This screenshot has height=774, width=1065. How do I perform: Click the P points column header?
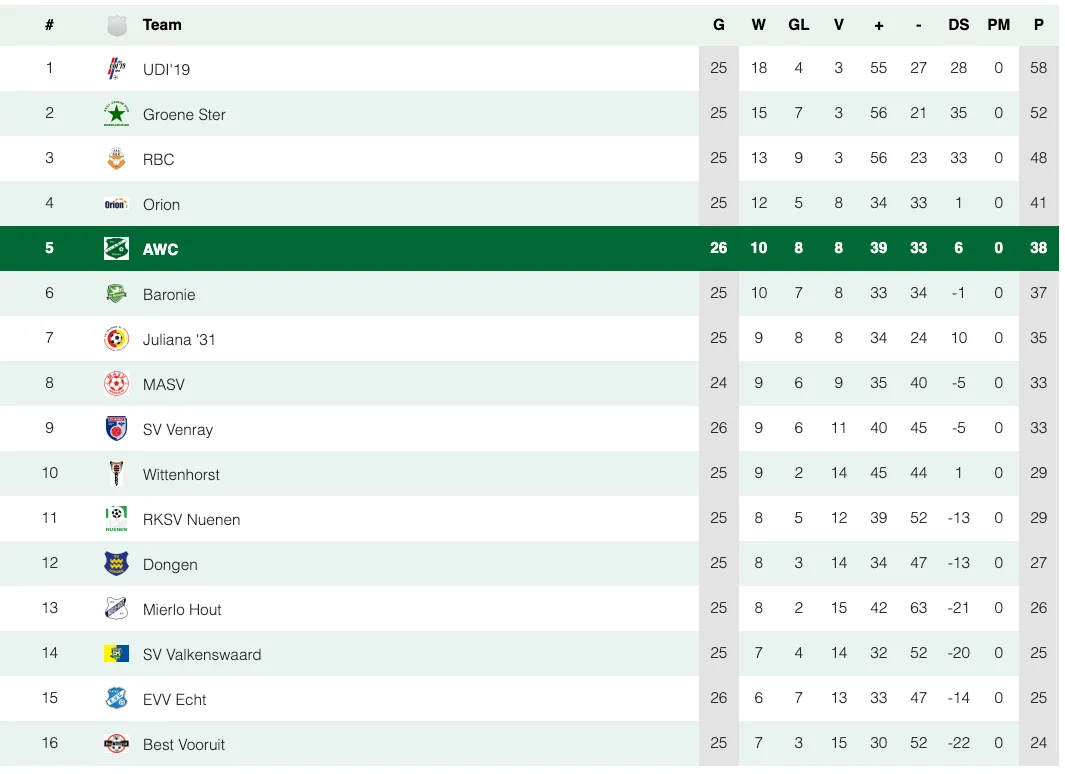click(x=1039, y=25)
